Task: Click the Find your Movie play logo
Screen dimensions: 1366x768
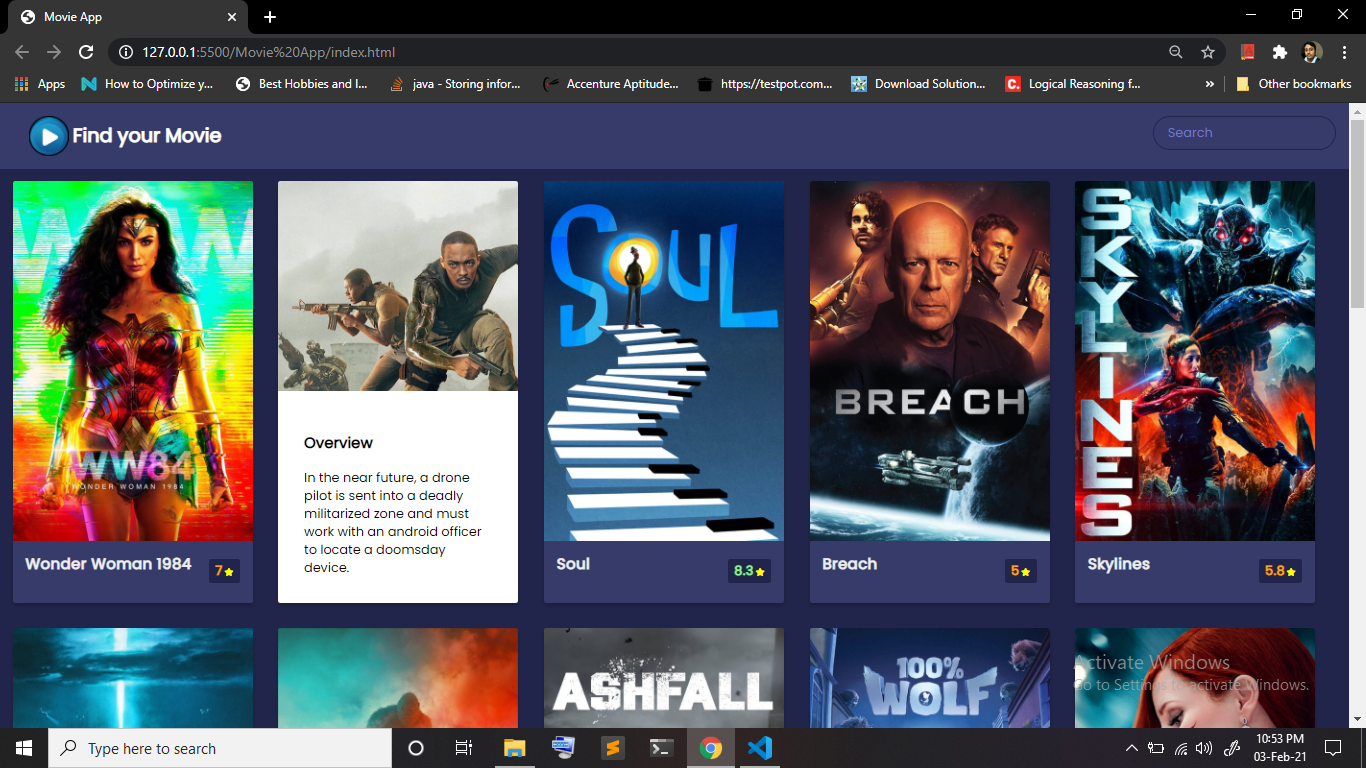Action: tap(48, 136)
